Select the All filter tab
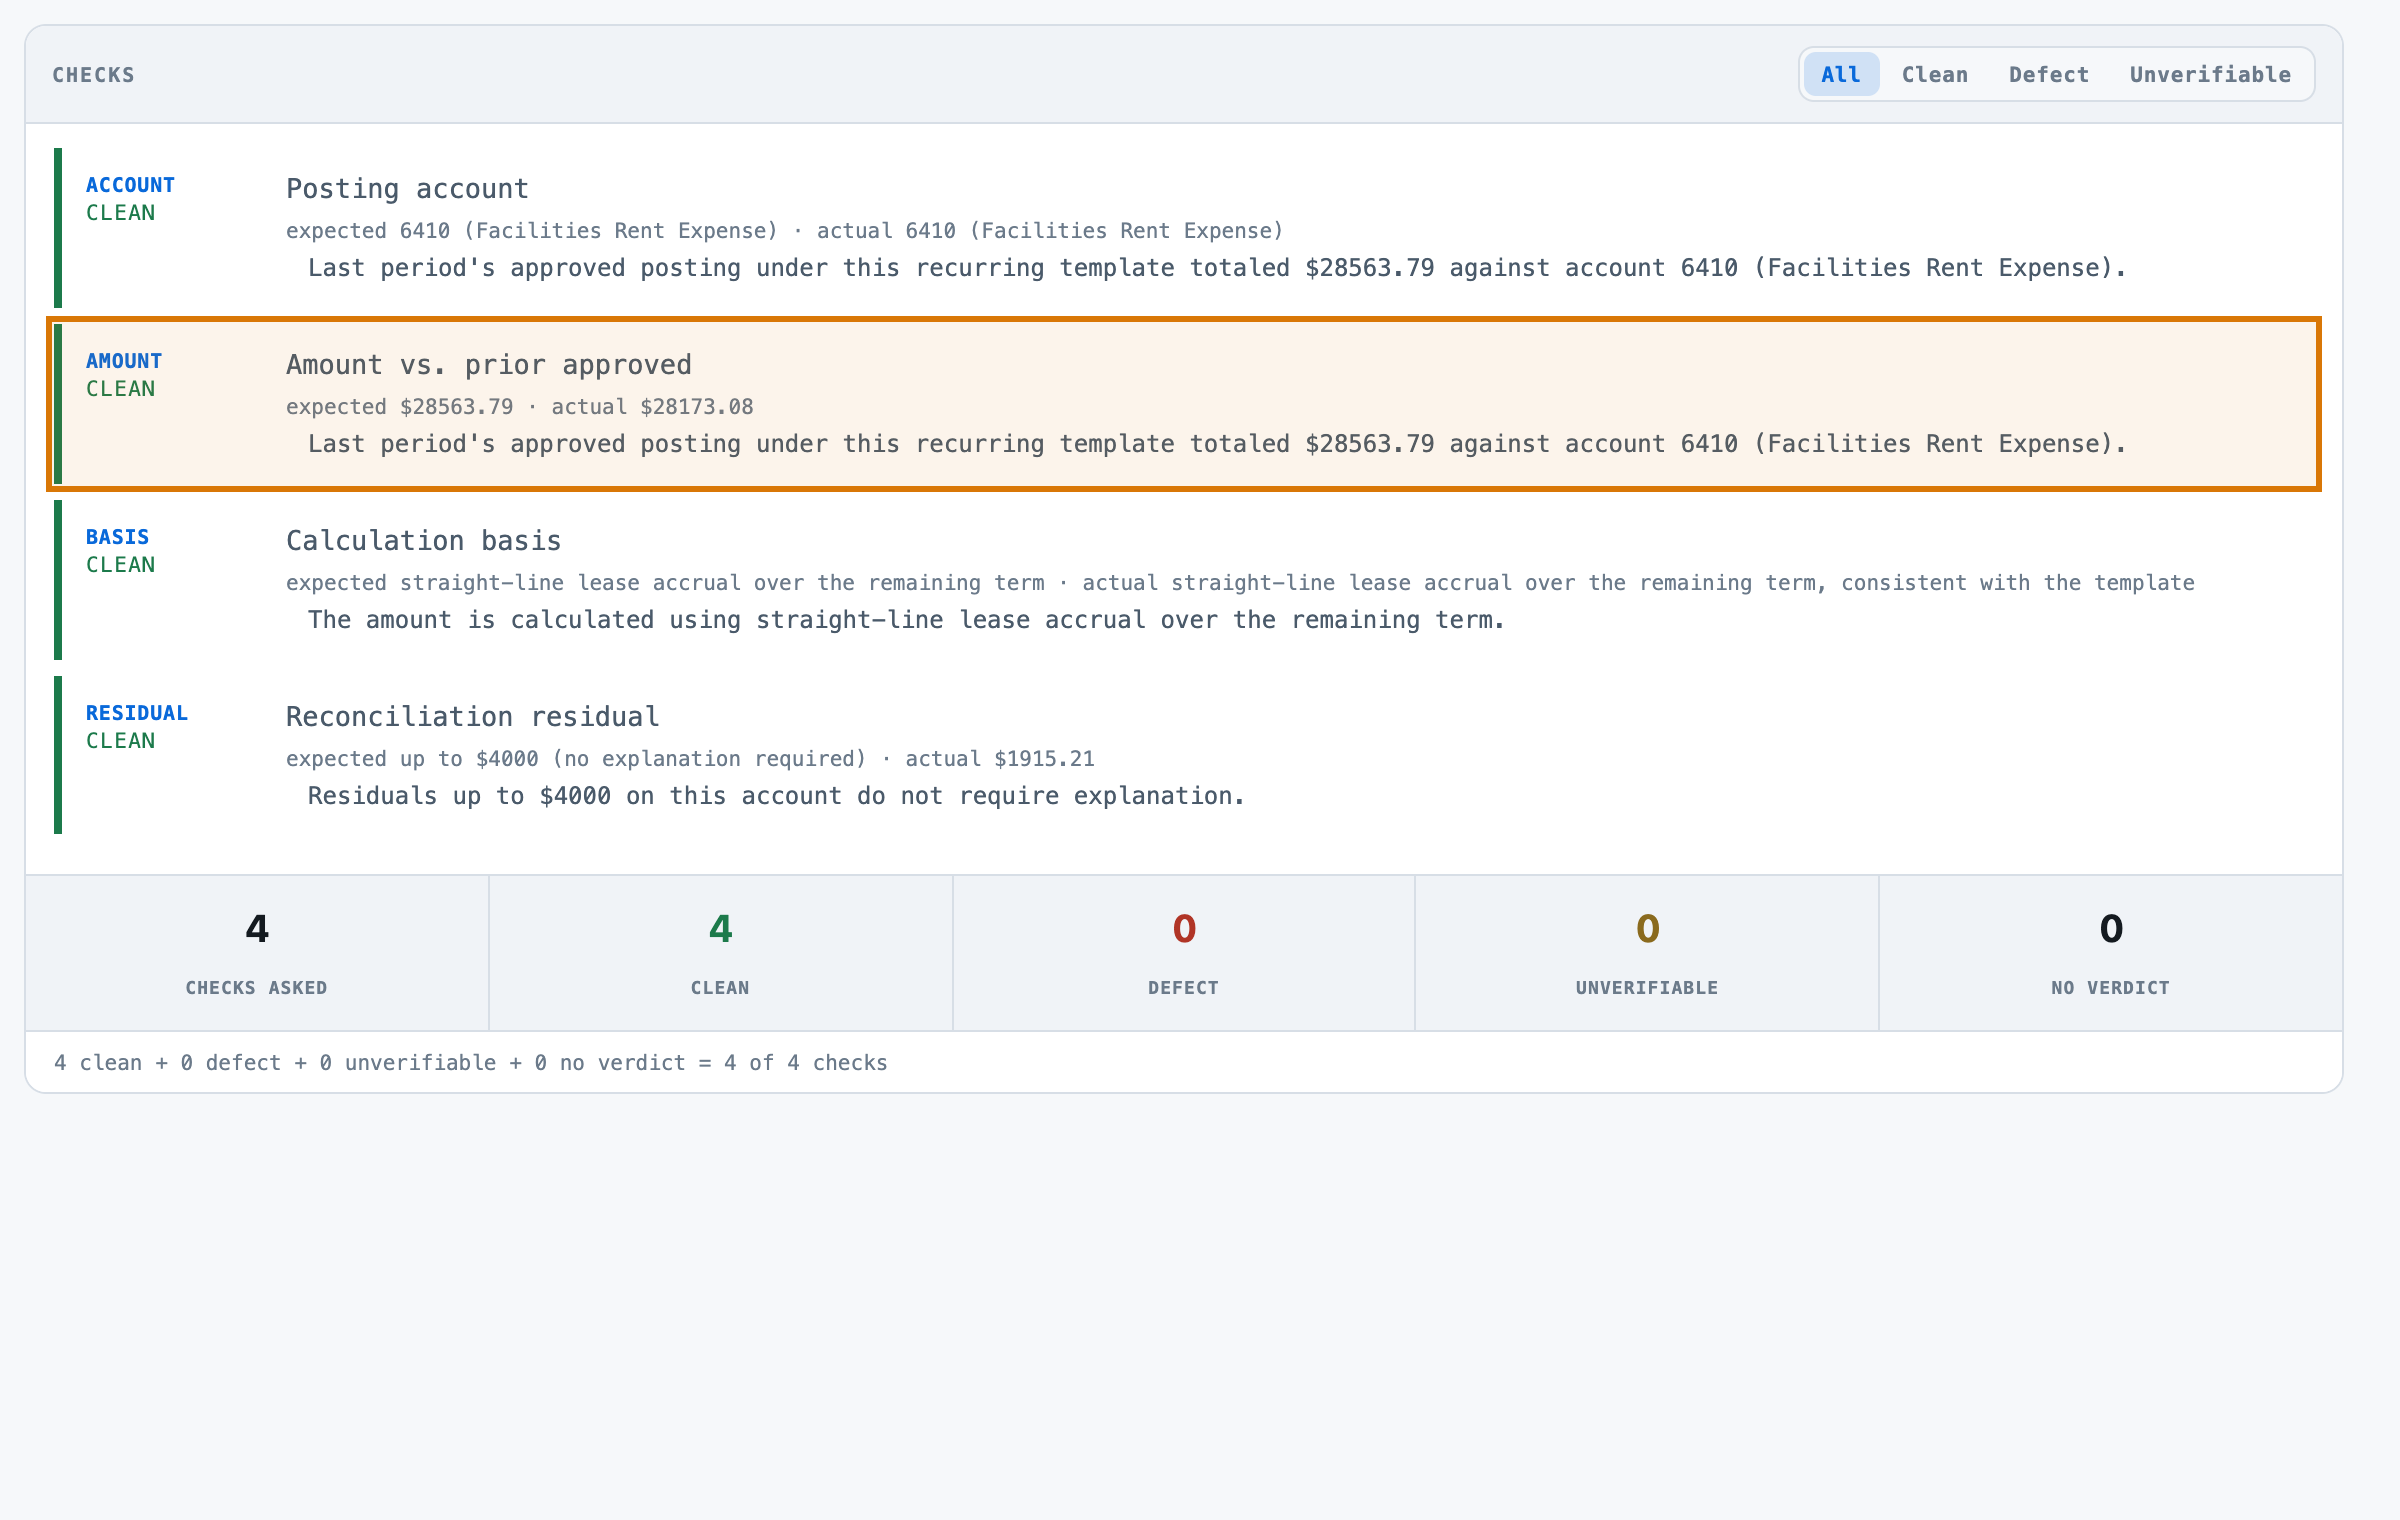The width and height of the screenshot is (2400, 1520). (1841, 74)
